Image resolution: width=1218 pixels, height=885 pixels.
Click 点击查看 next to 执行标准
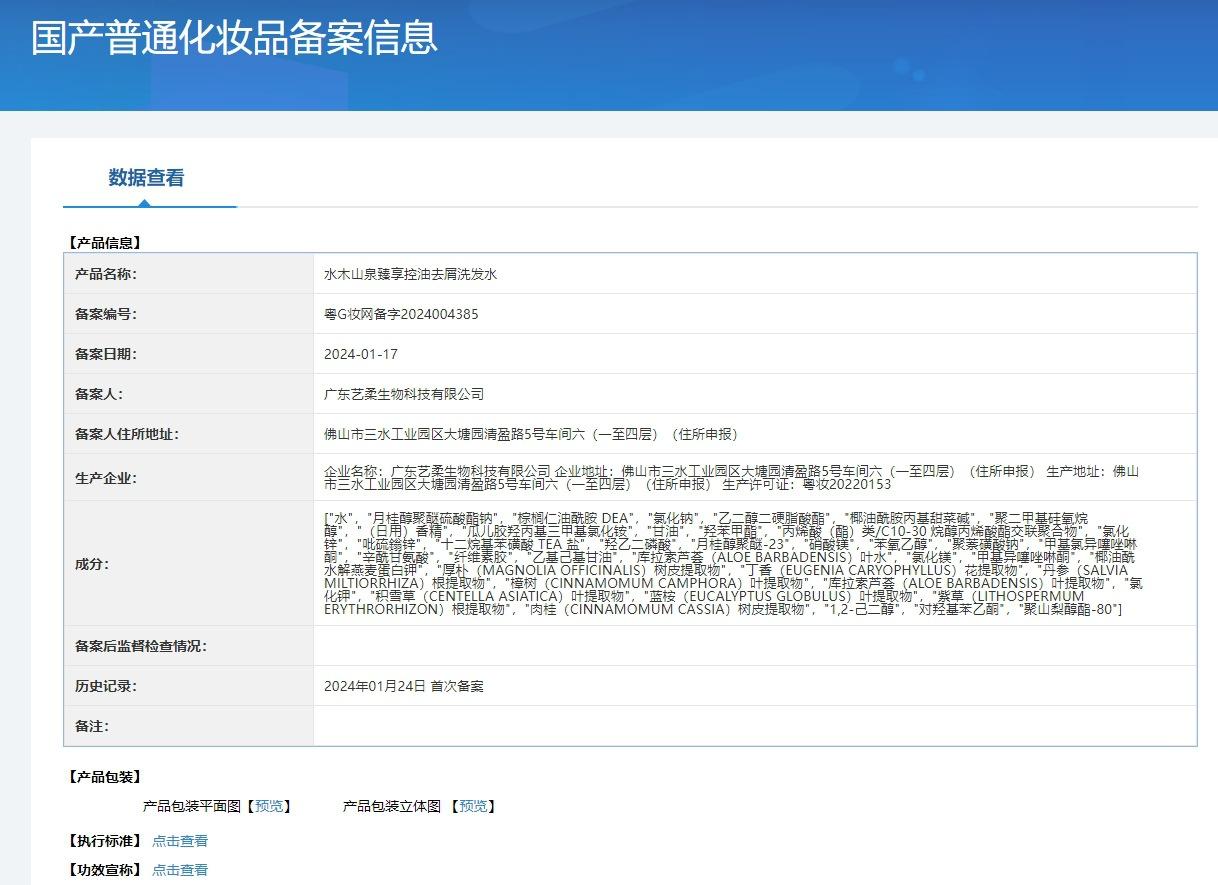pos(180,841)
